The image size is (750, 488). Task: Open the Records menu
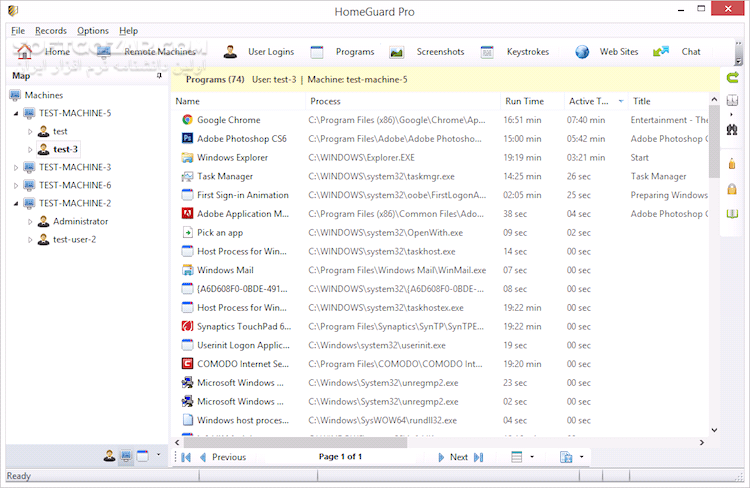(51, 31)
